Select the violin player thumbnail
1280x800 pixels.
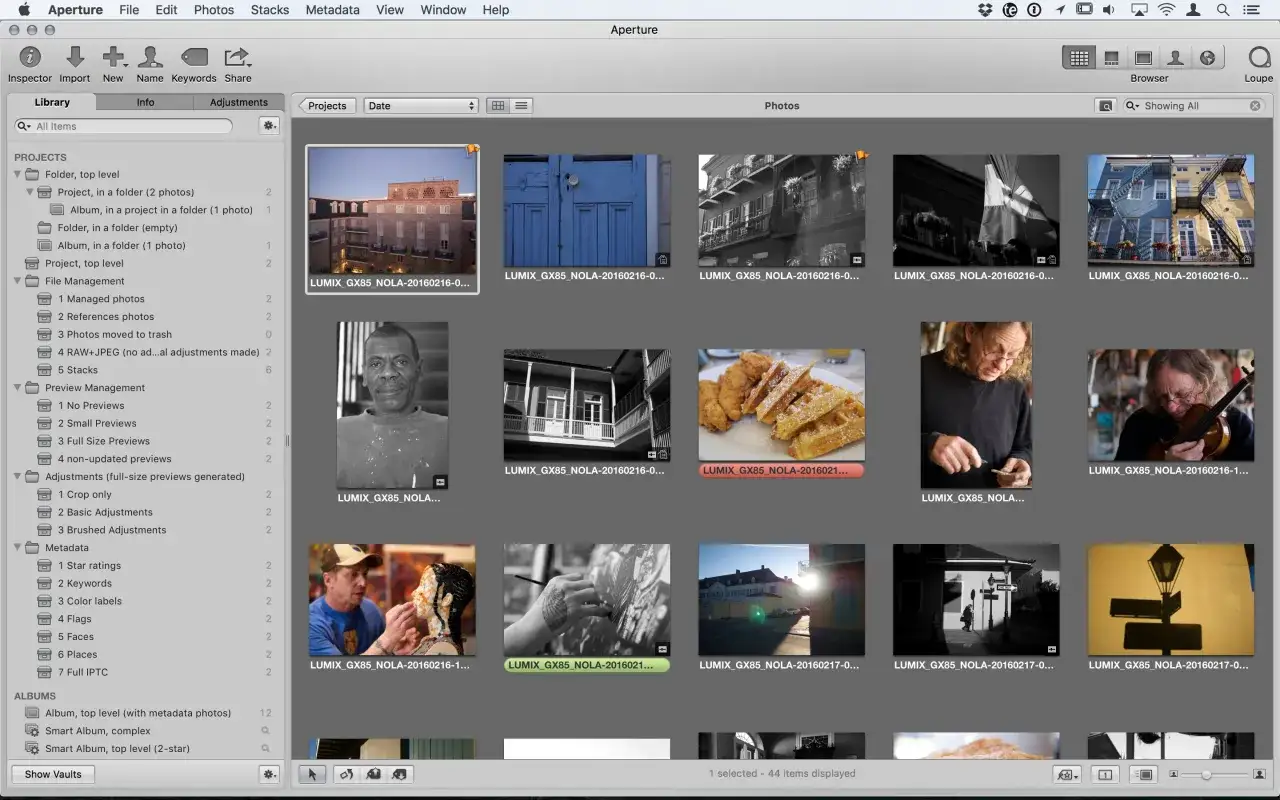pos(1170,405)
